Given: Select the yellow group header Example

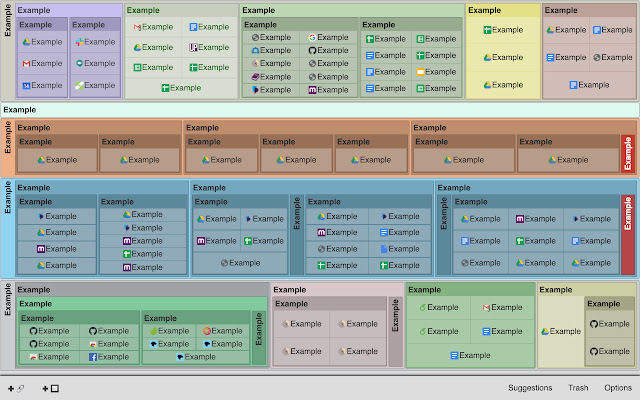Looking at the screenshot, I should pyautogui.click(x=484, y=10).
